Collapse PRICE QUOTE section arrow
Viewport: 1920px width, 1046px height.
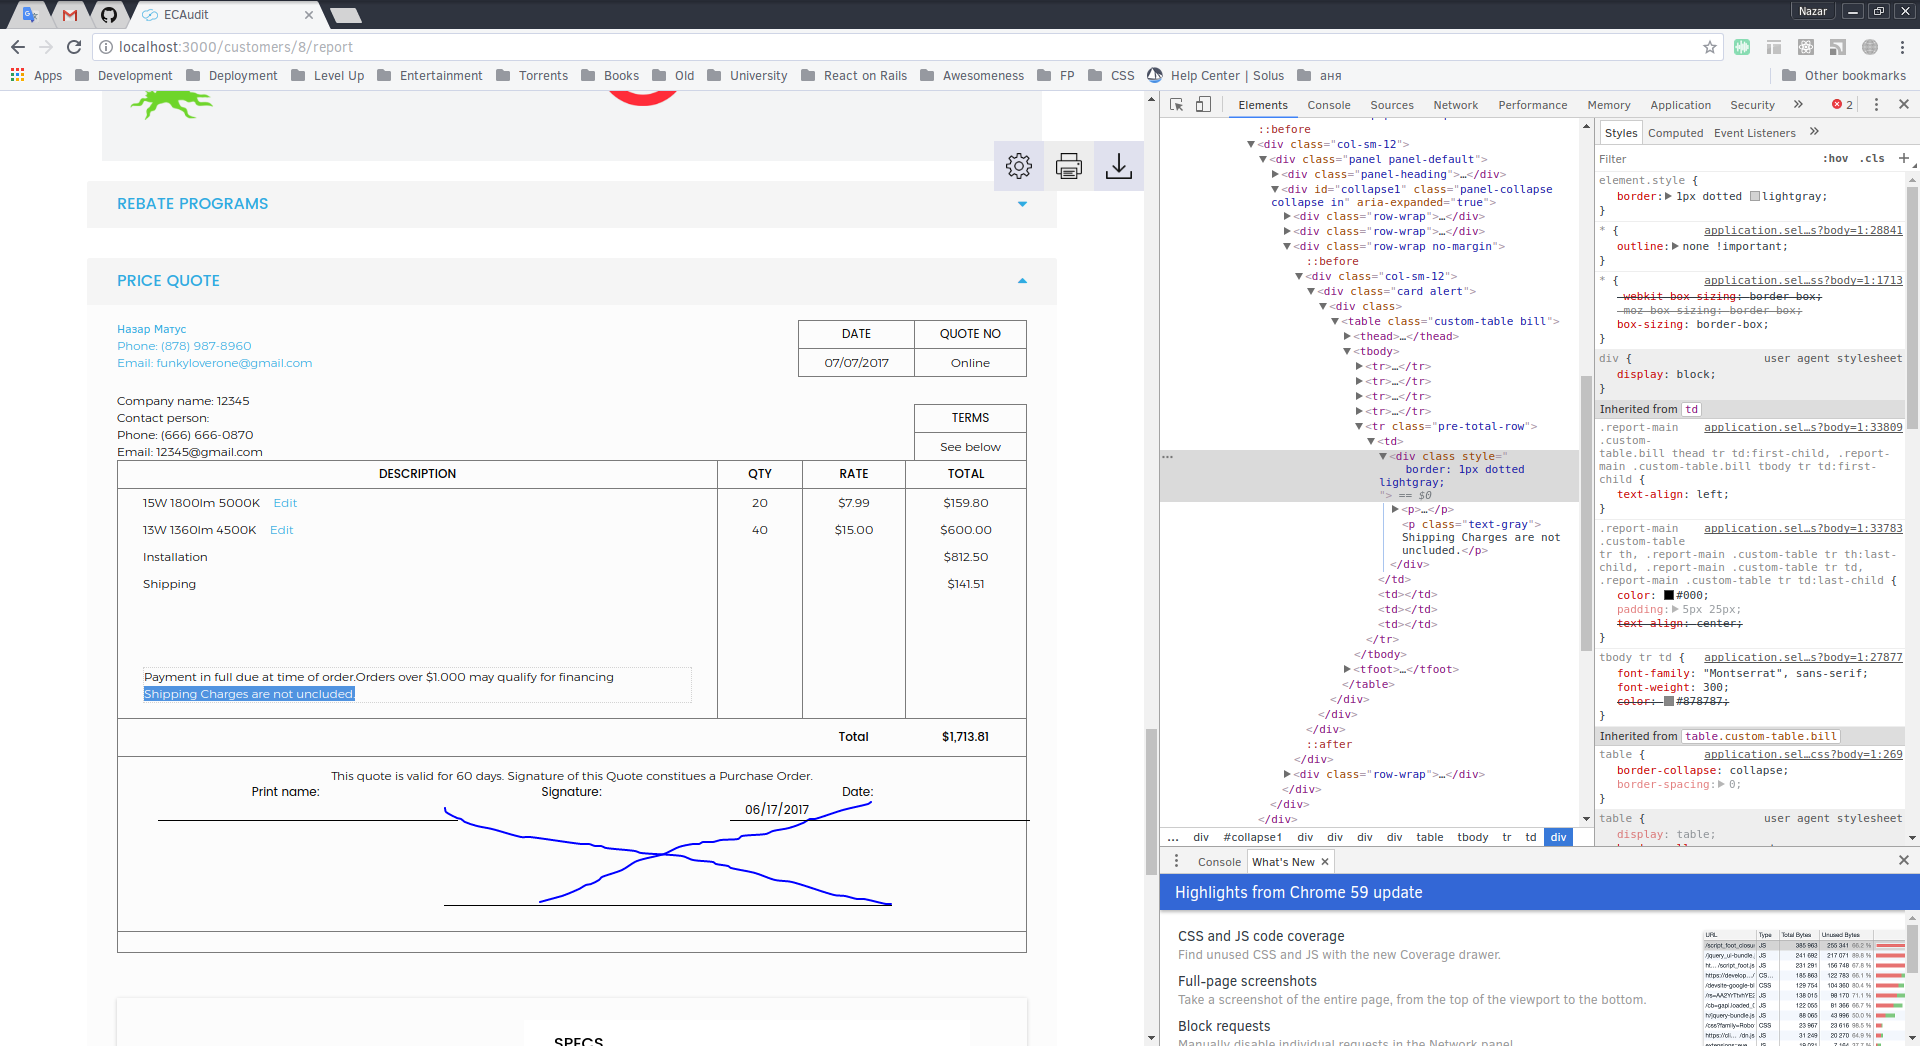coord(1022,281)
